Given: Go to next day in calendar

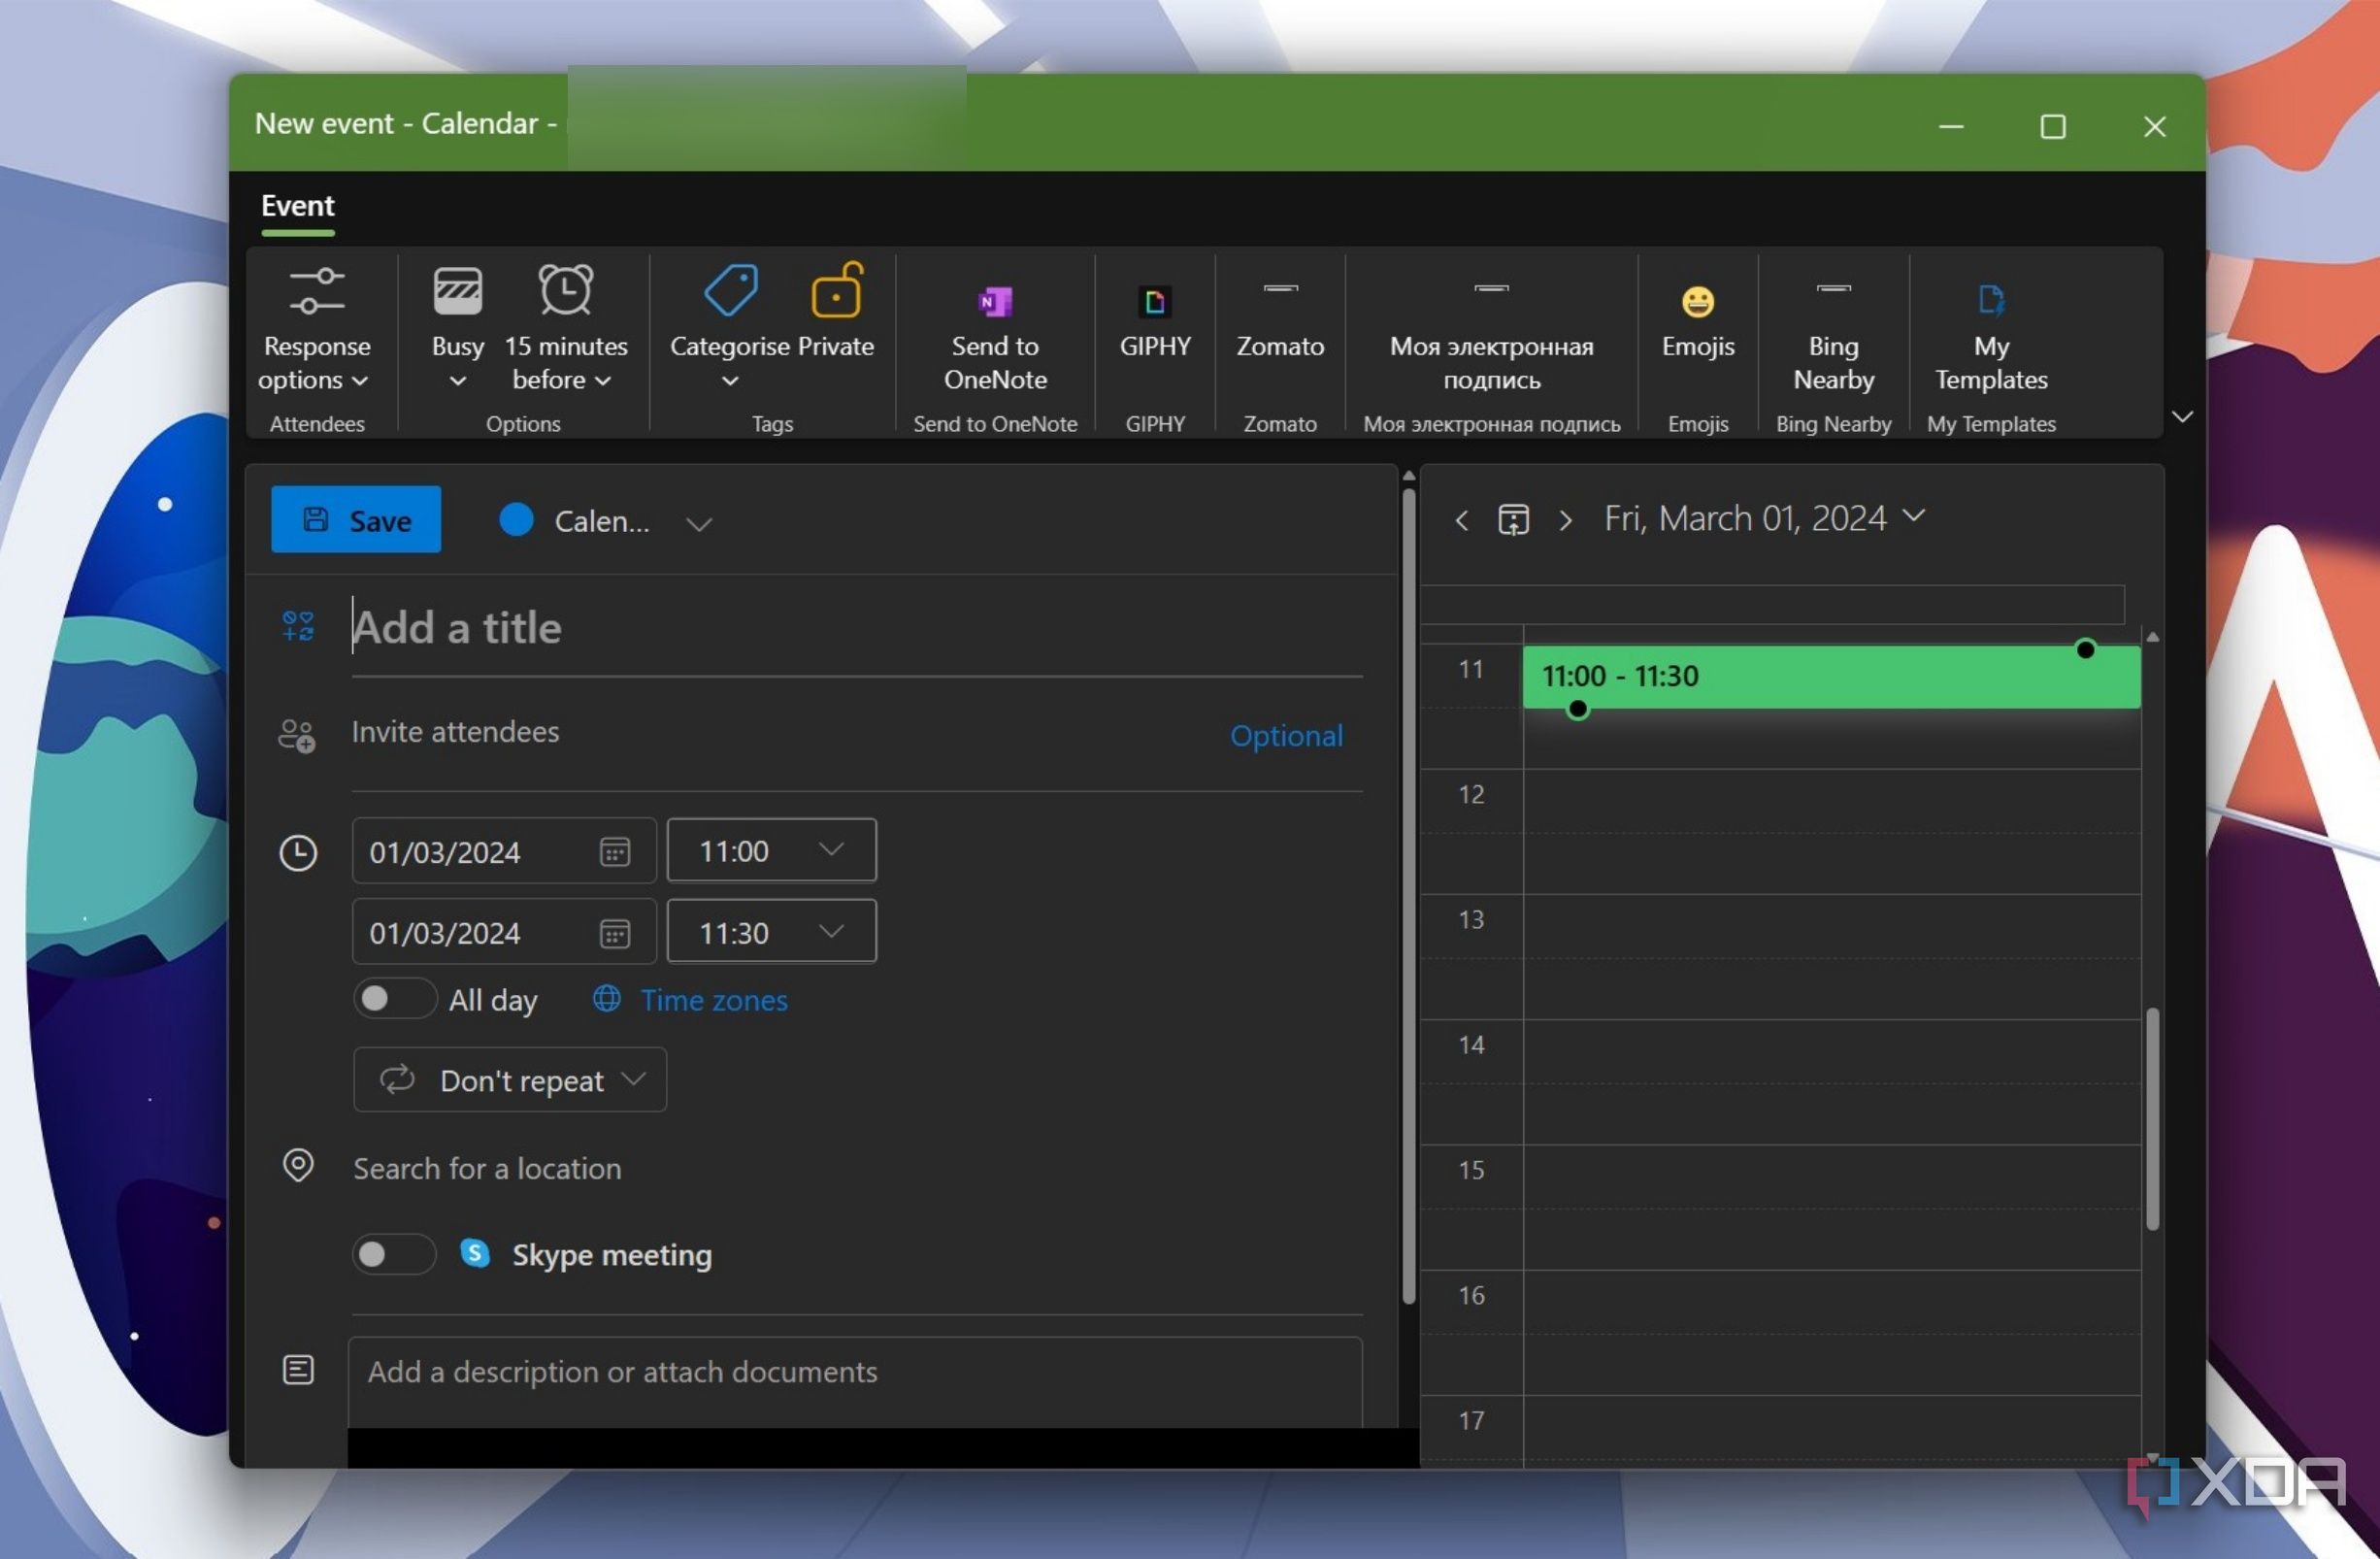Looking at the screenshot, I should pos(1566,520).
